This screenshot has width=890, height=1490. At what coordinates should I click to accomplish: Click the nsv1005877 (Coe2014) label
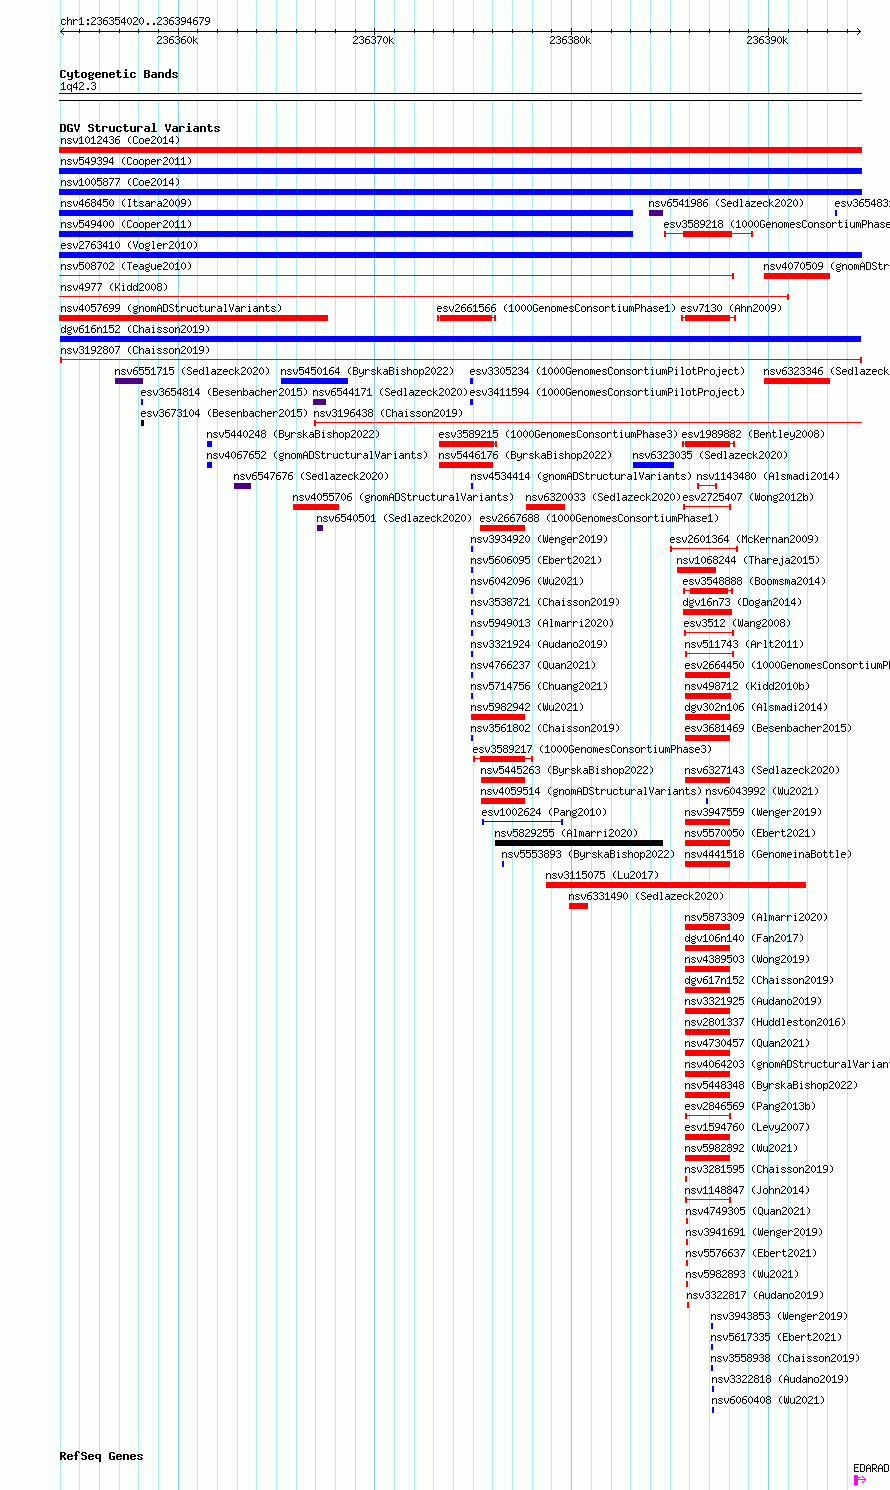pos(120,182)
